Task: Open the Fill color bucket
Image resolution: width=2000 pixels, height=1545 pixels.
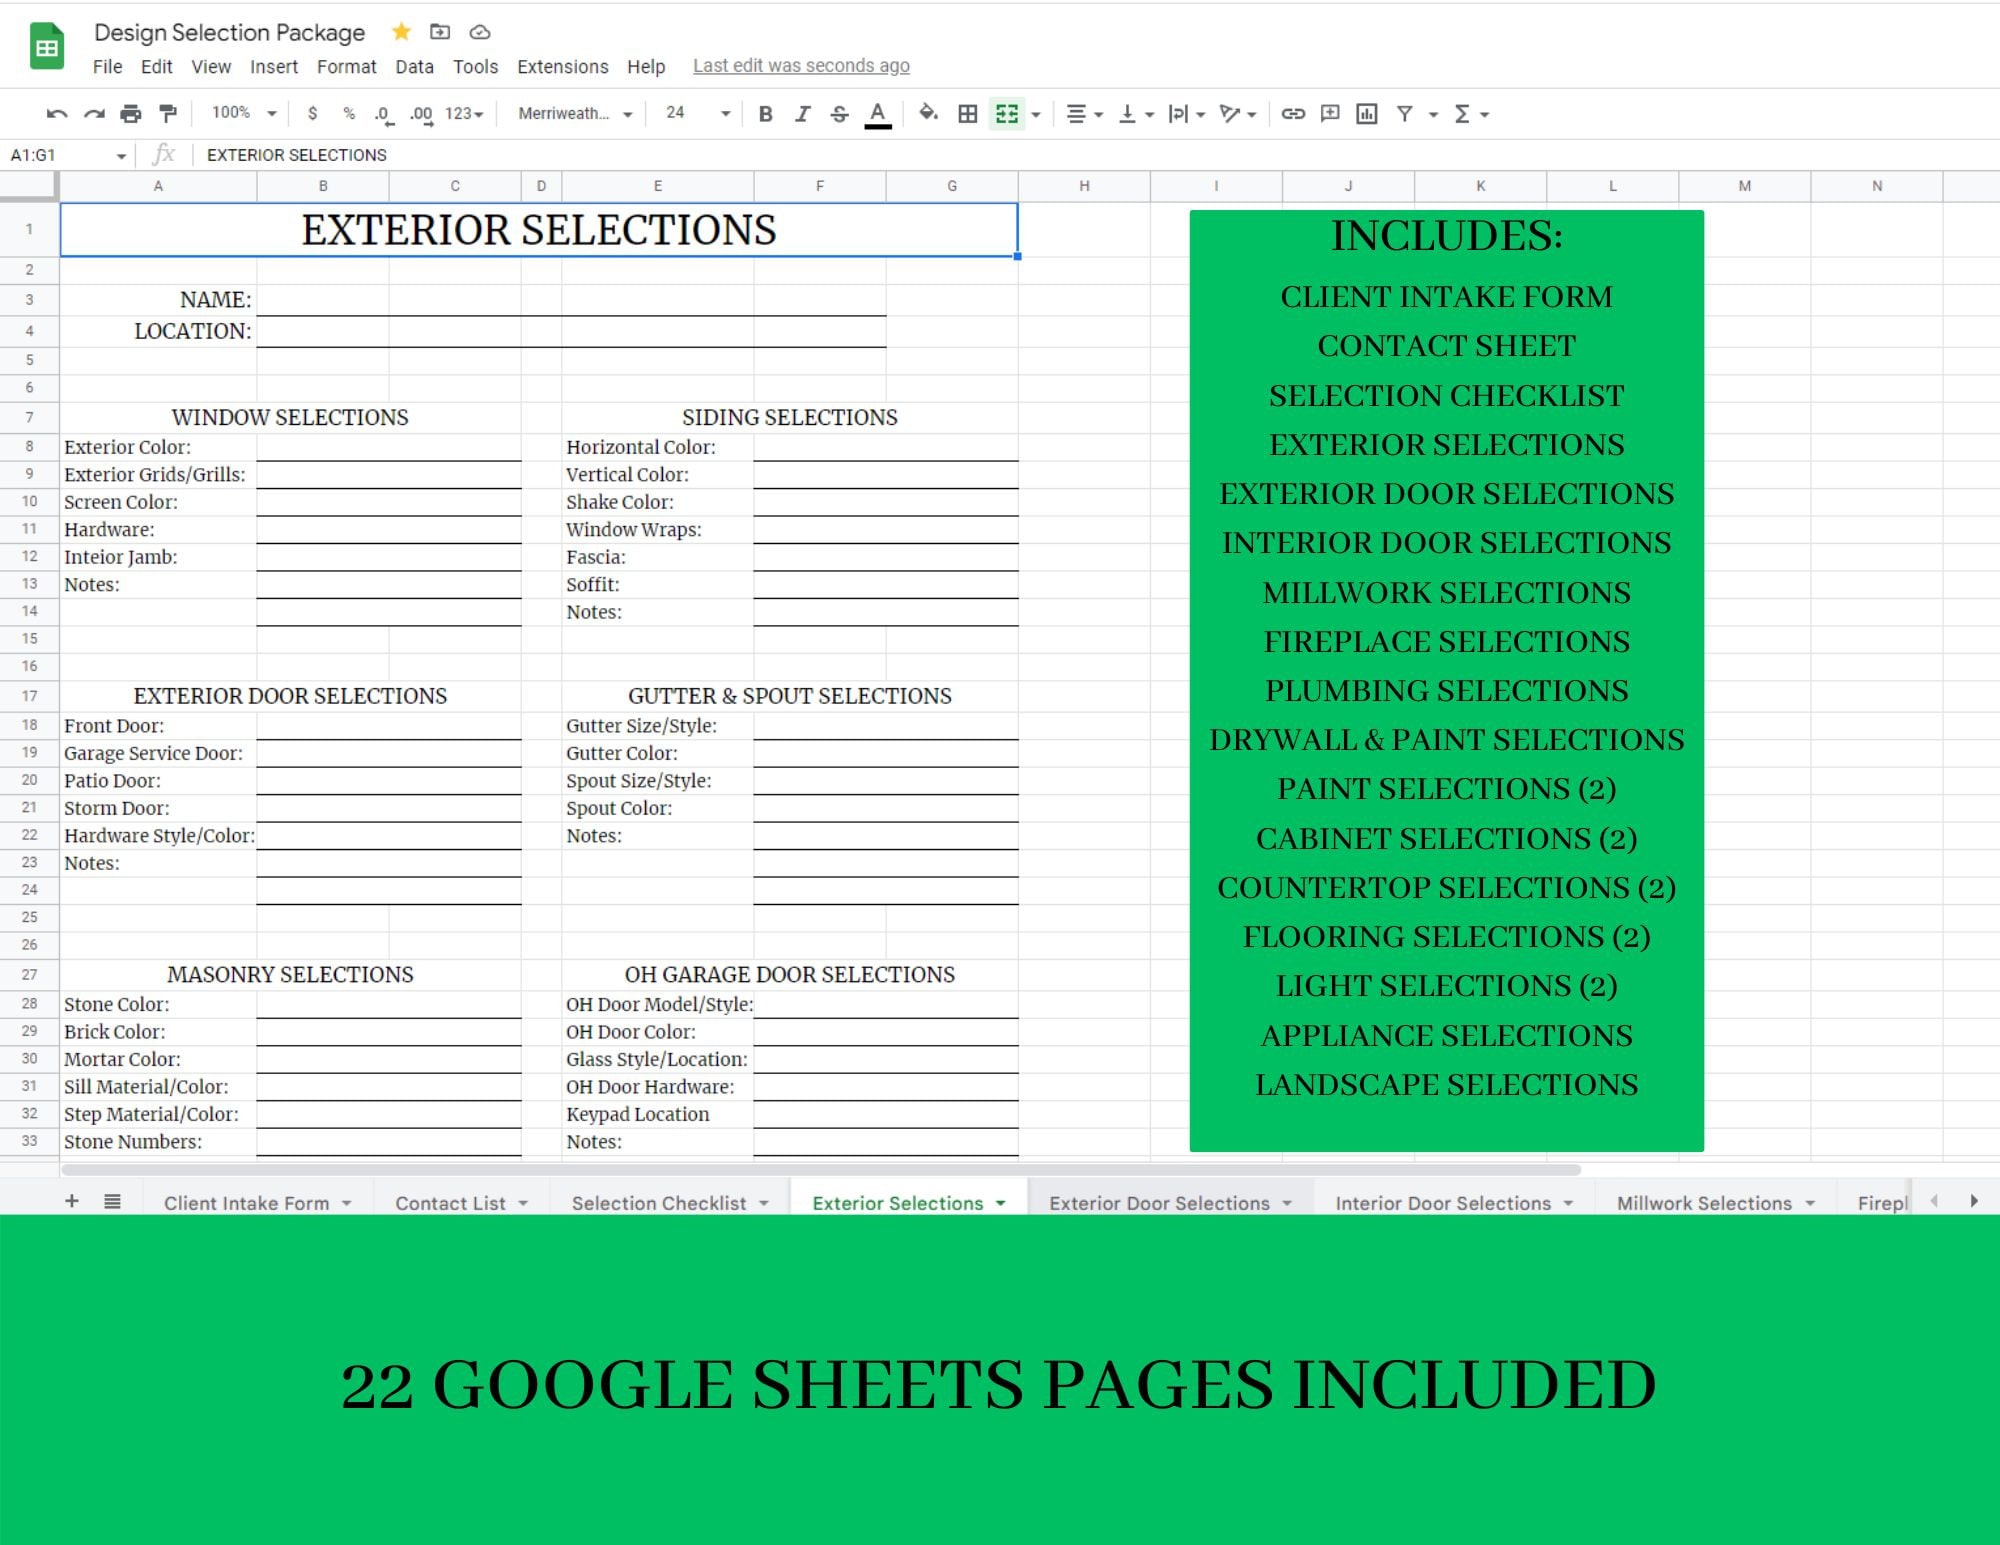Action: tap(928, 114)
